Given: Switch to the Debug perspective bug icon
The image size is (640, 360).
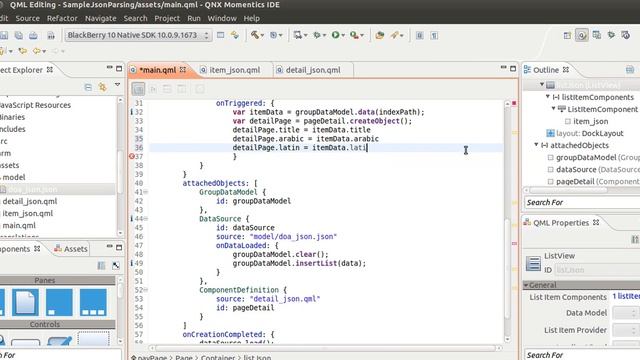Looking at the screenshot, I should click(611, 35).
